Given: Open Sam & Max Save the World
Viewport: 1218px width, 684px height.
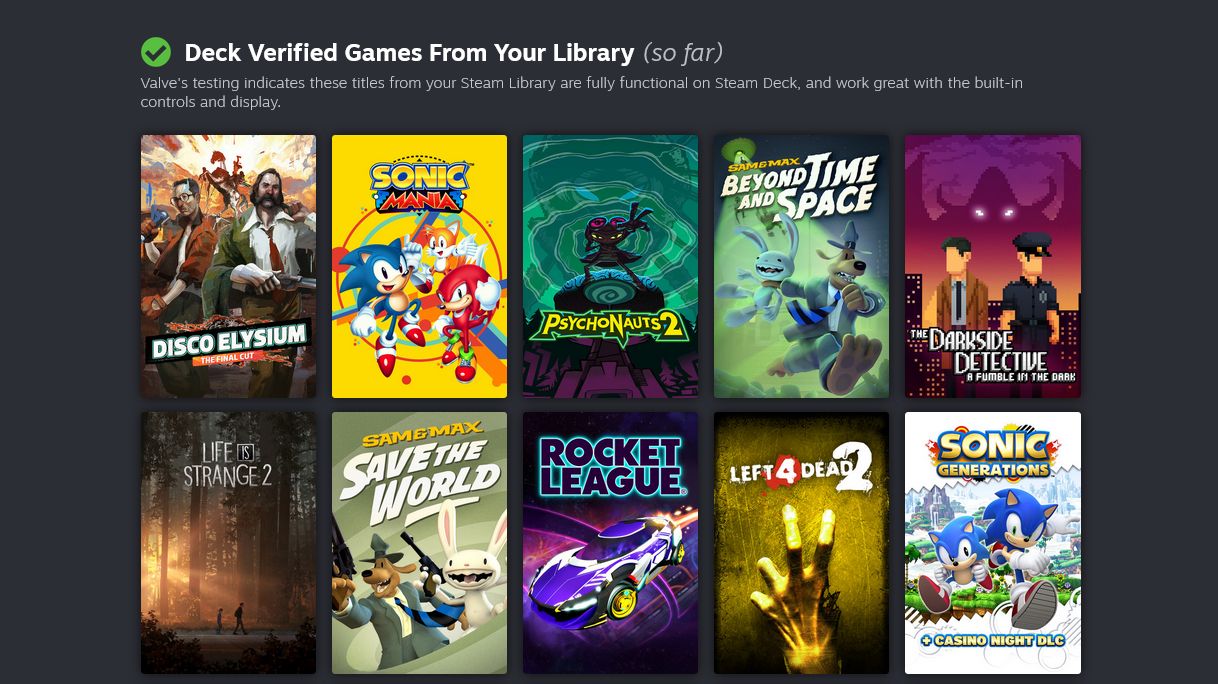Looking at the screenshot, I should [x=419, y=543].
